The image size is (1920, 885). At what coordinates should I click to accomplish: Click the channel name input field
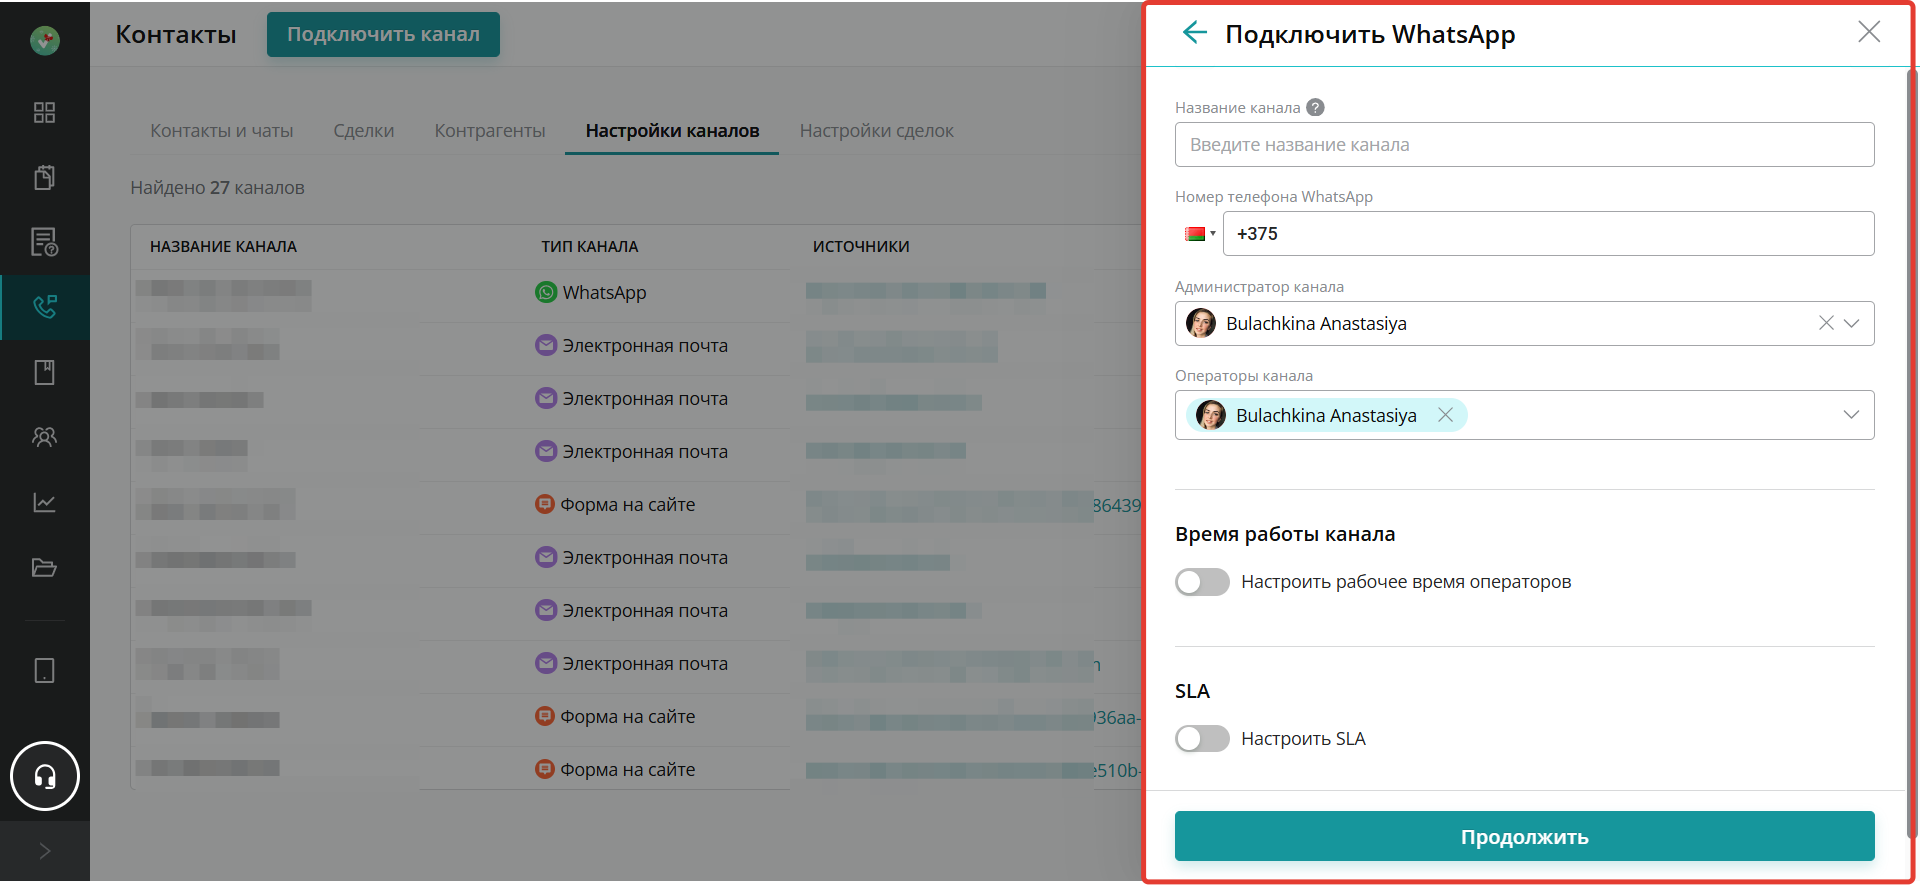[x=1524, y=145]
